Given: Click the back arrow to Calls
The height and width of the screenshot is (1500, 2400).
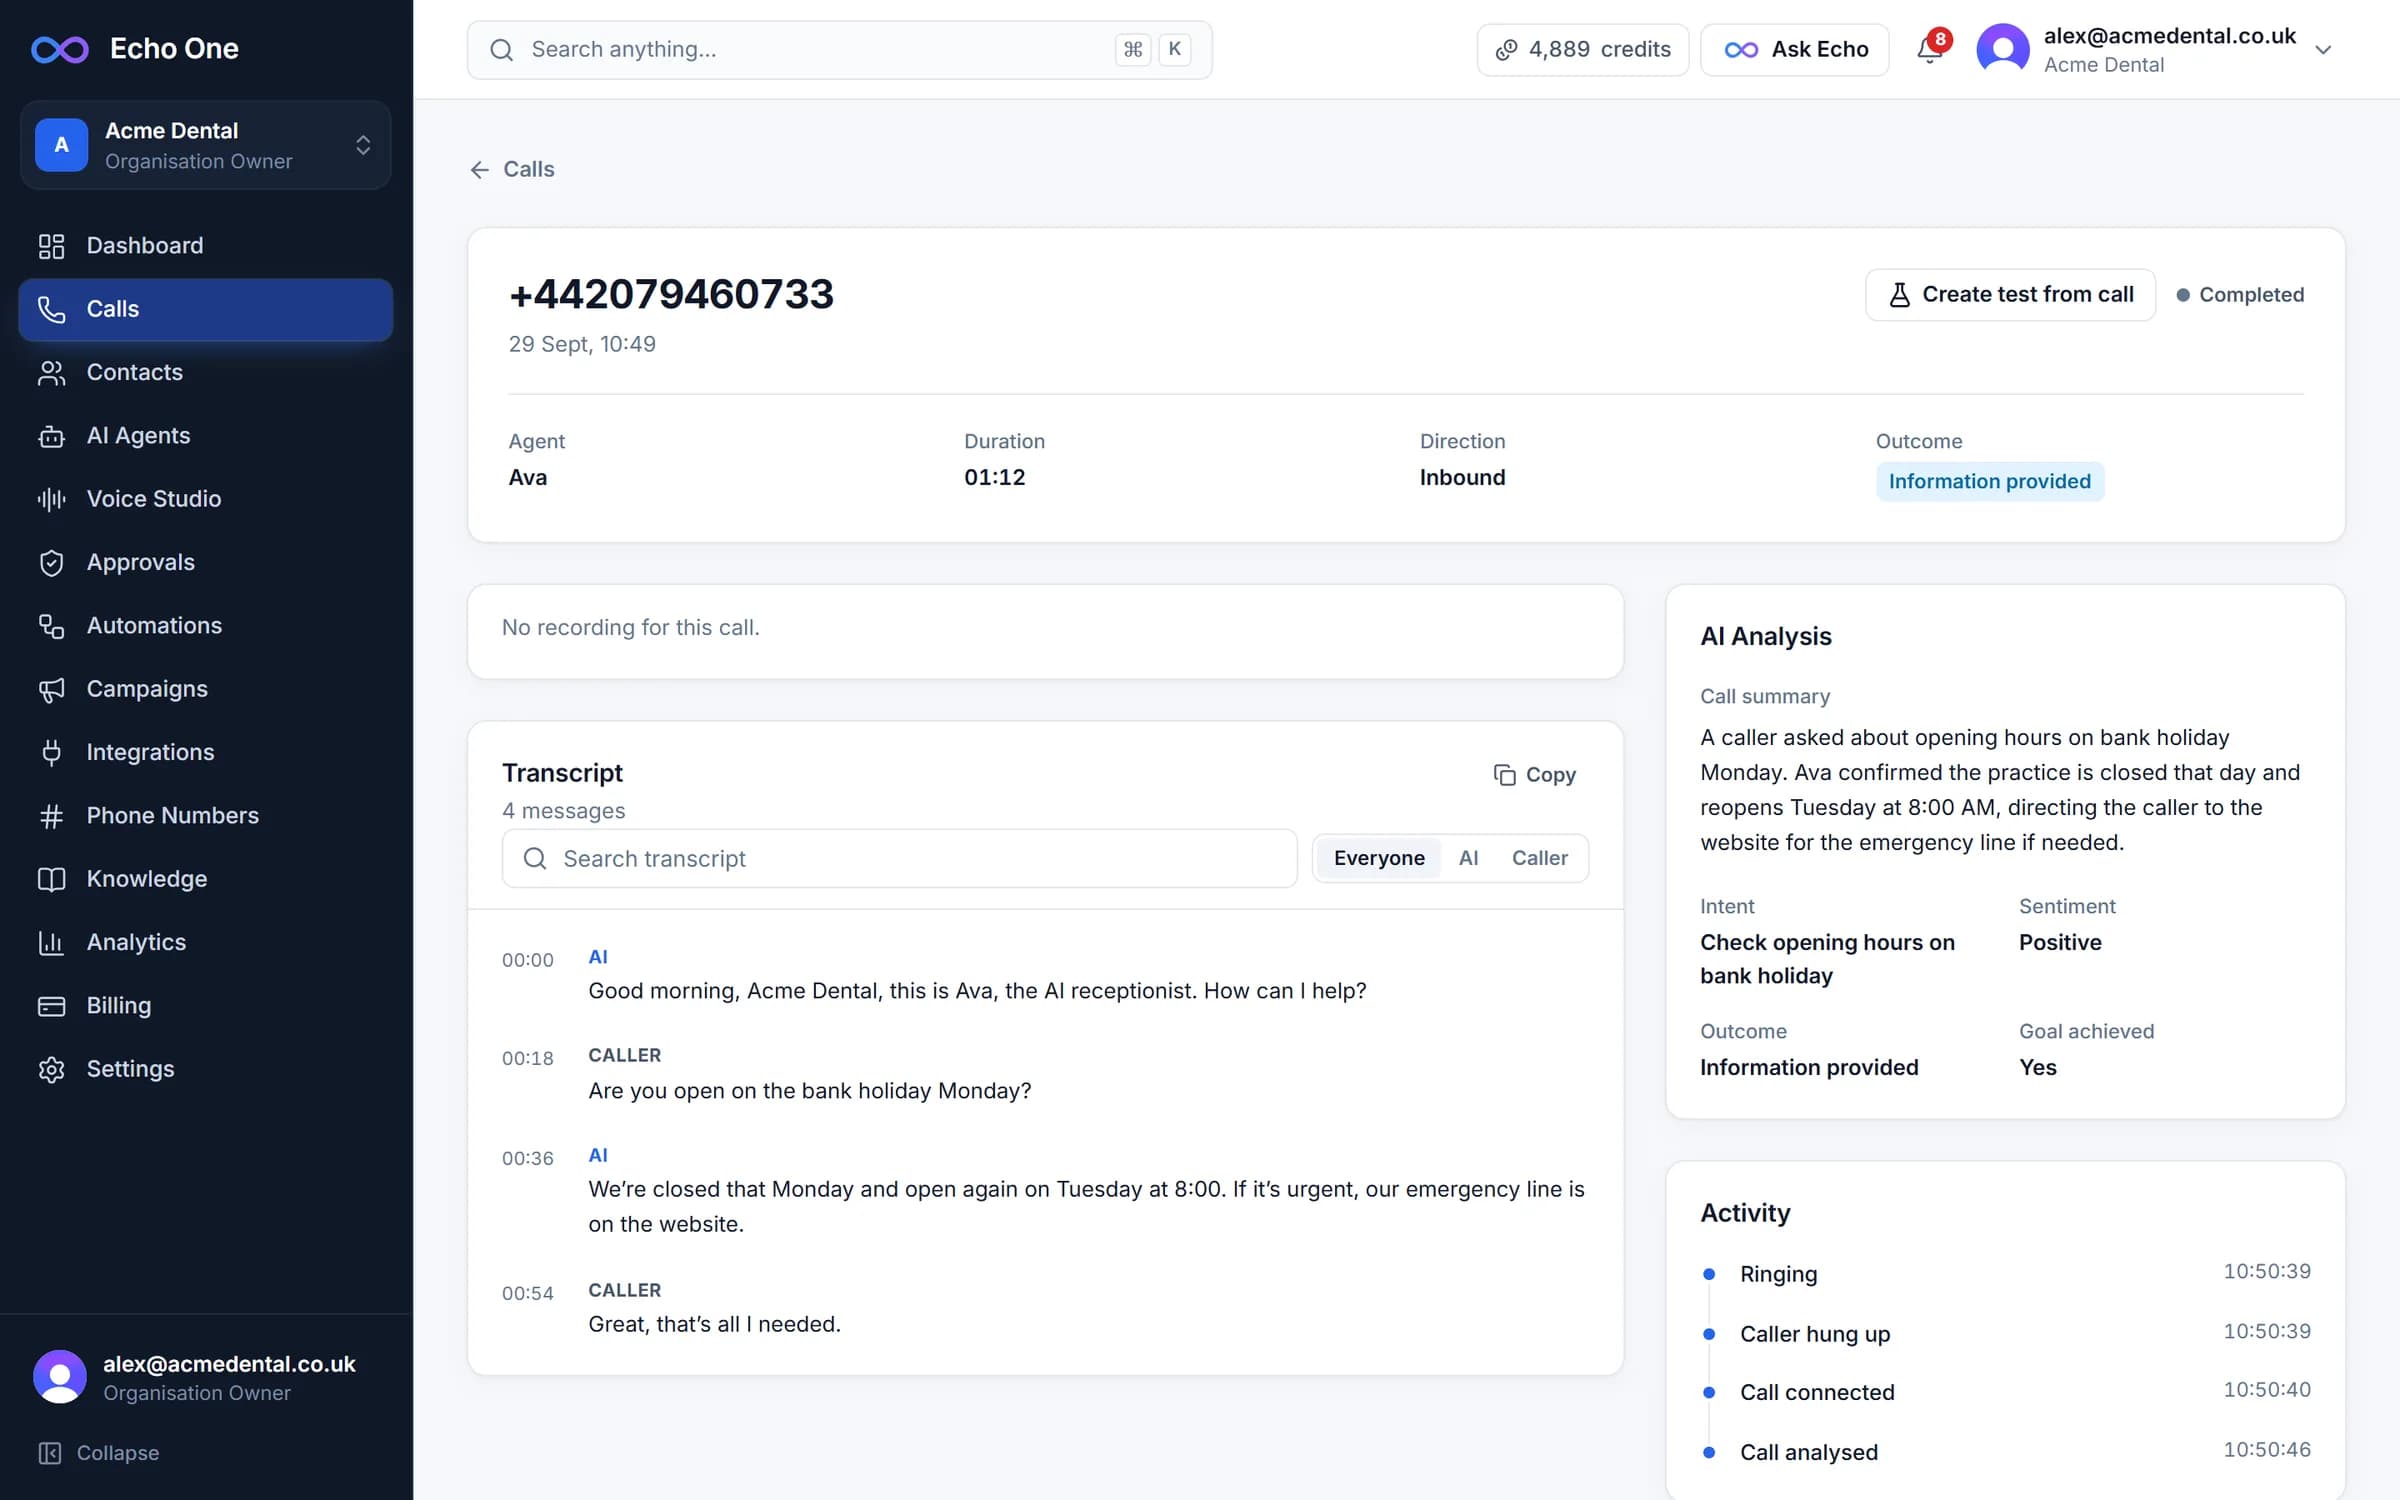Looking at the screenshot, I should coord(480,170).
